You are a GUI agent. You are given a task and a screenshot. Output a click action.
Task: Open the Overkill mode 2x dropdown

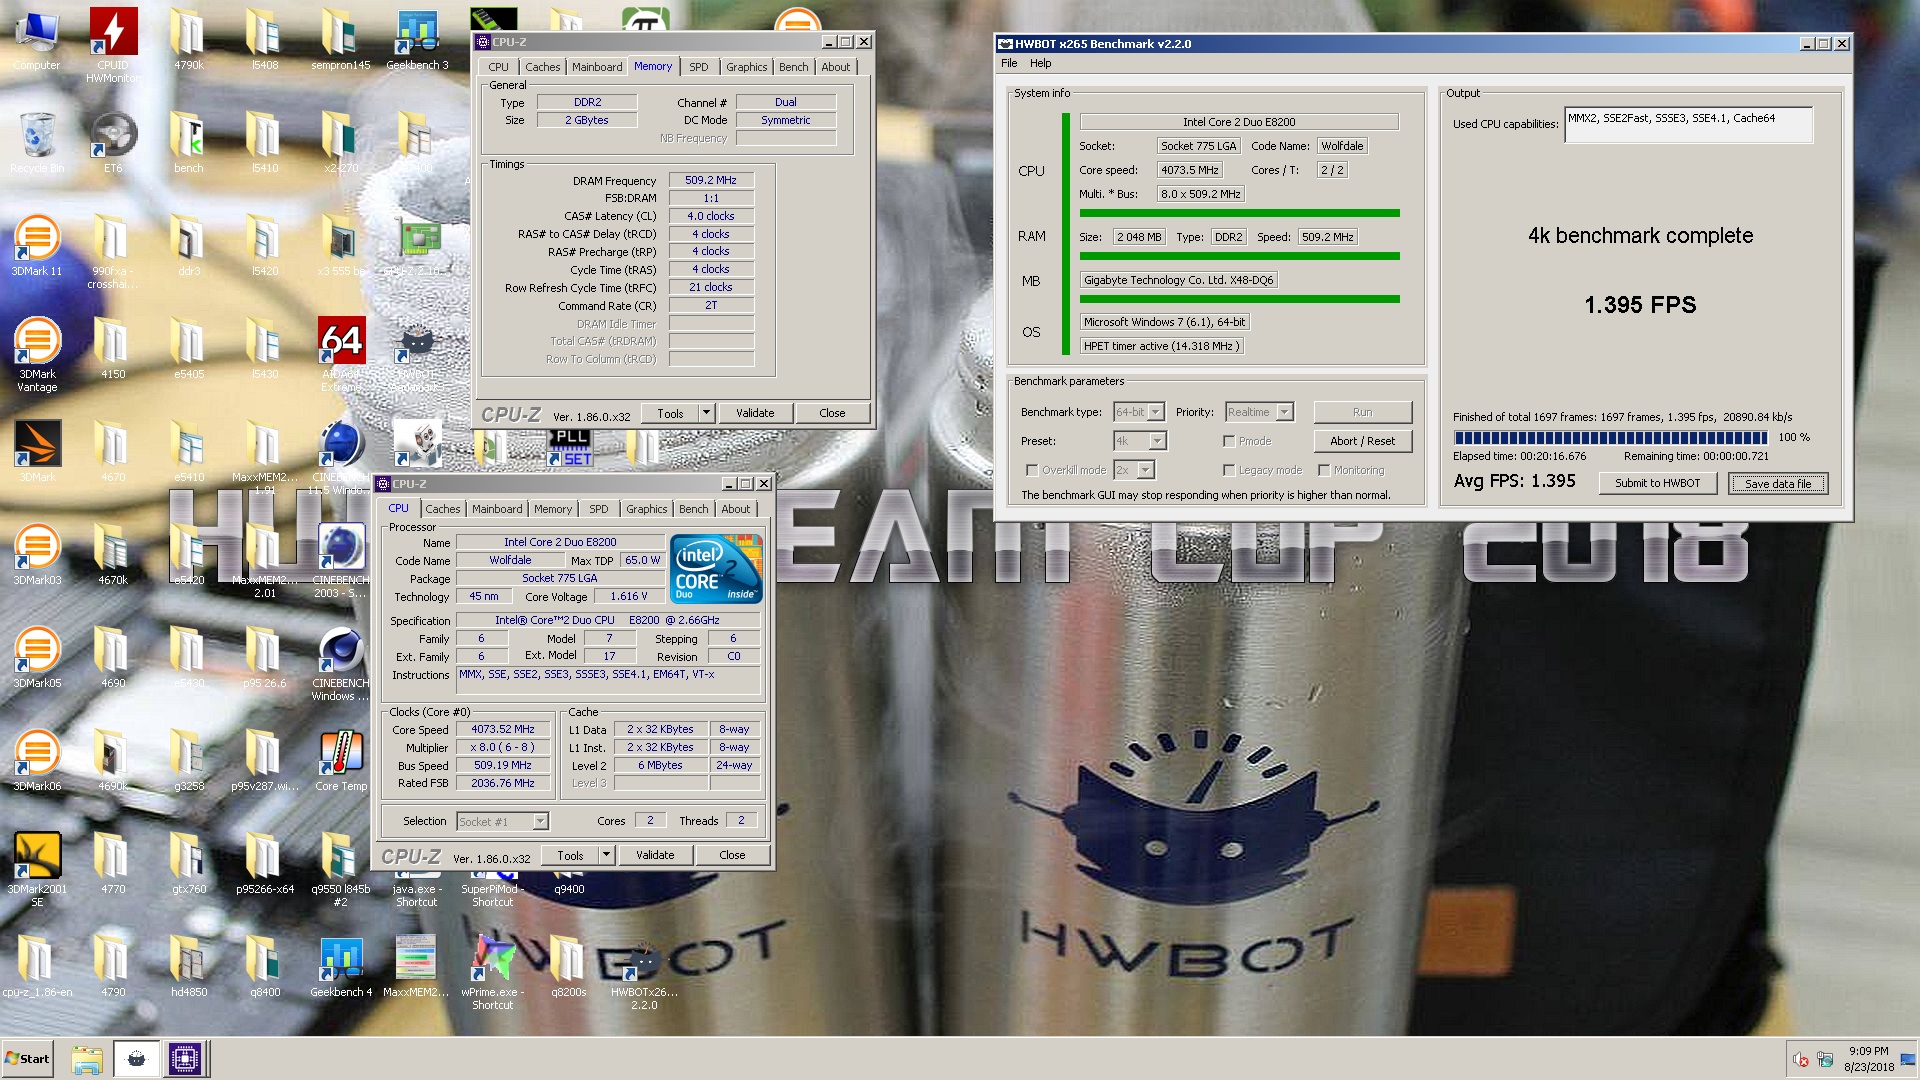(1134, 470)
